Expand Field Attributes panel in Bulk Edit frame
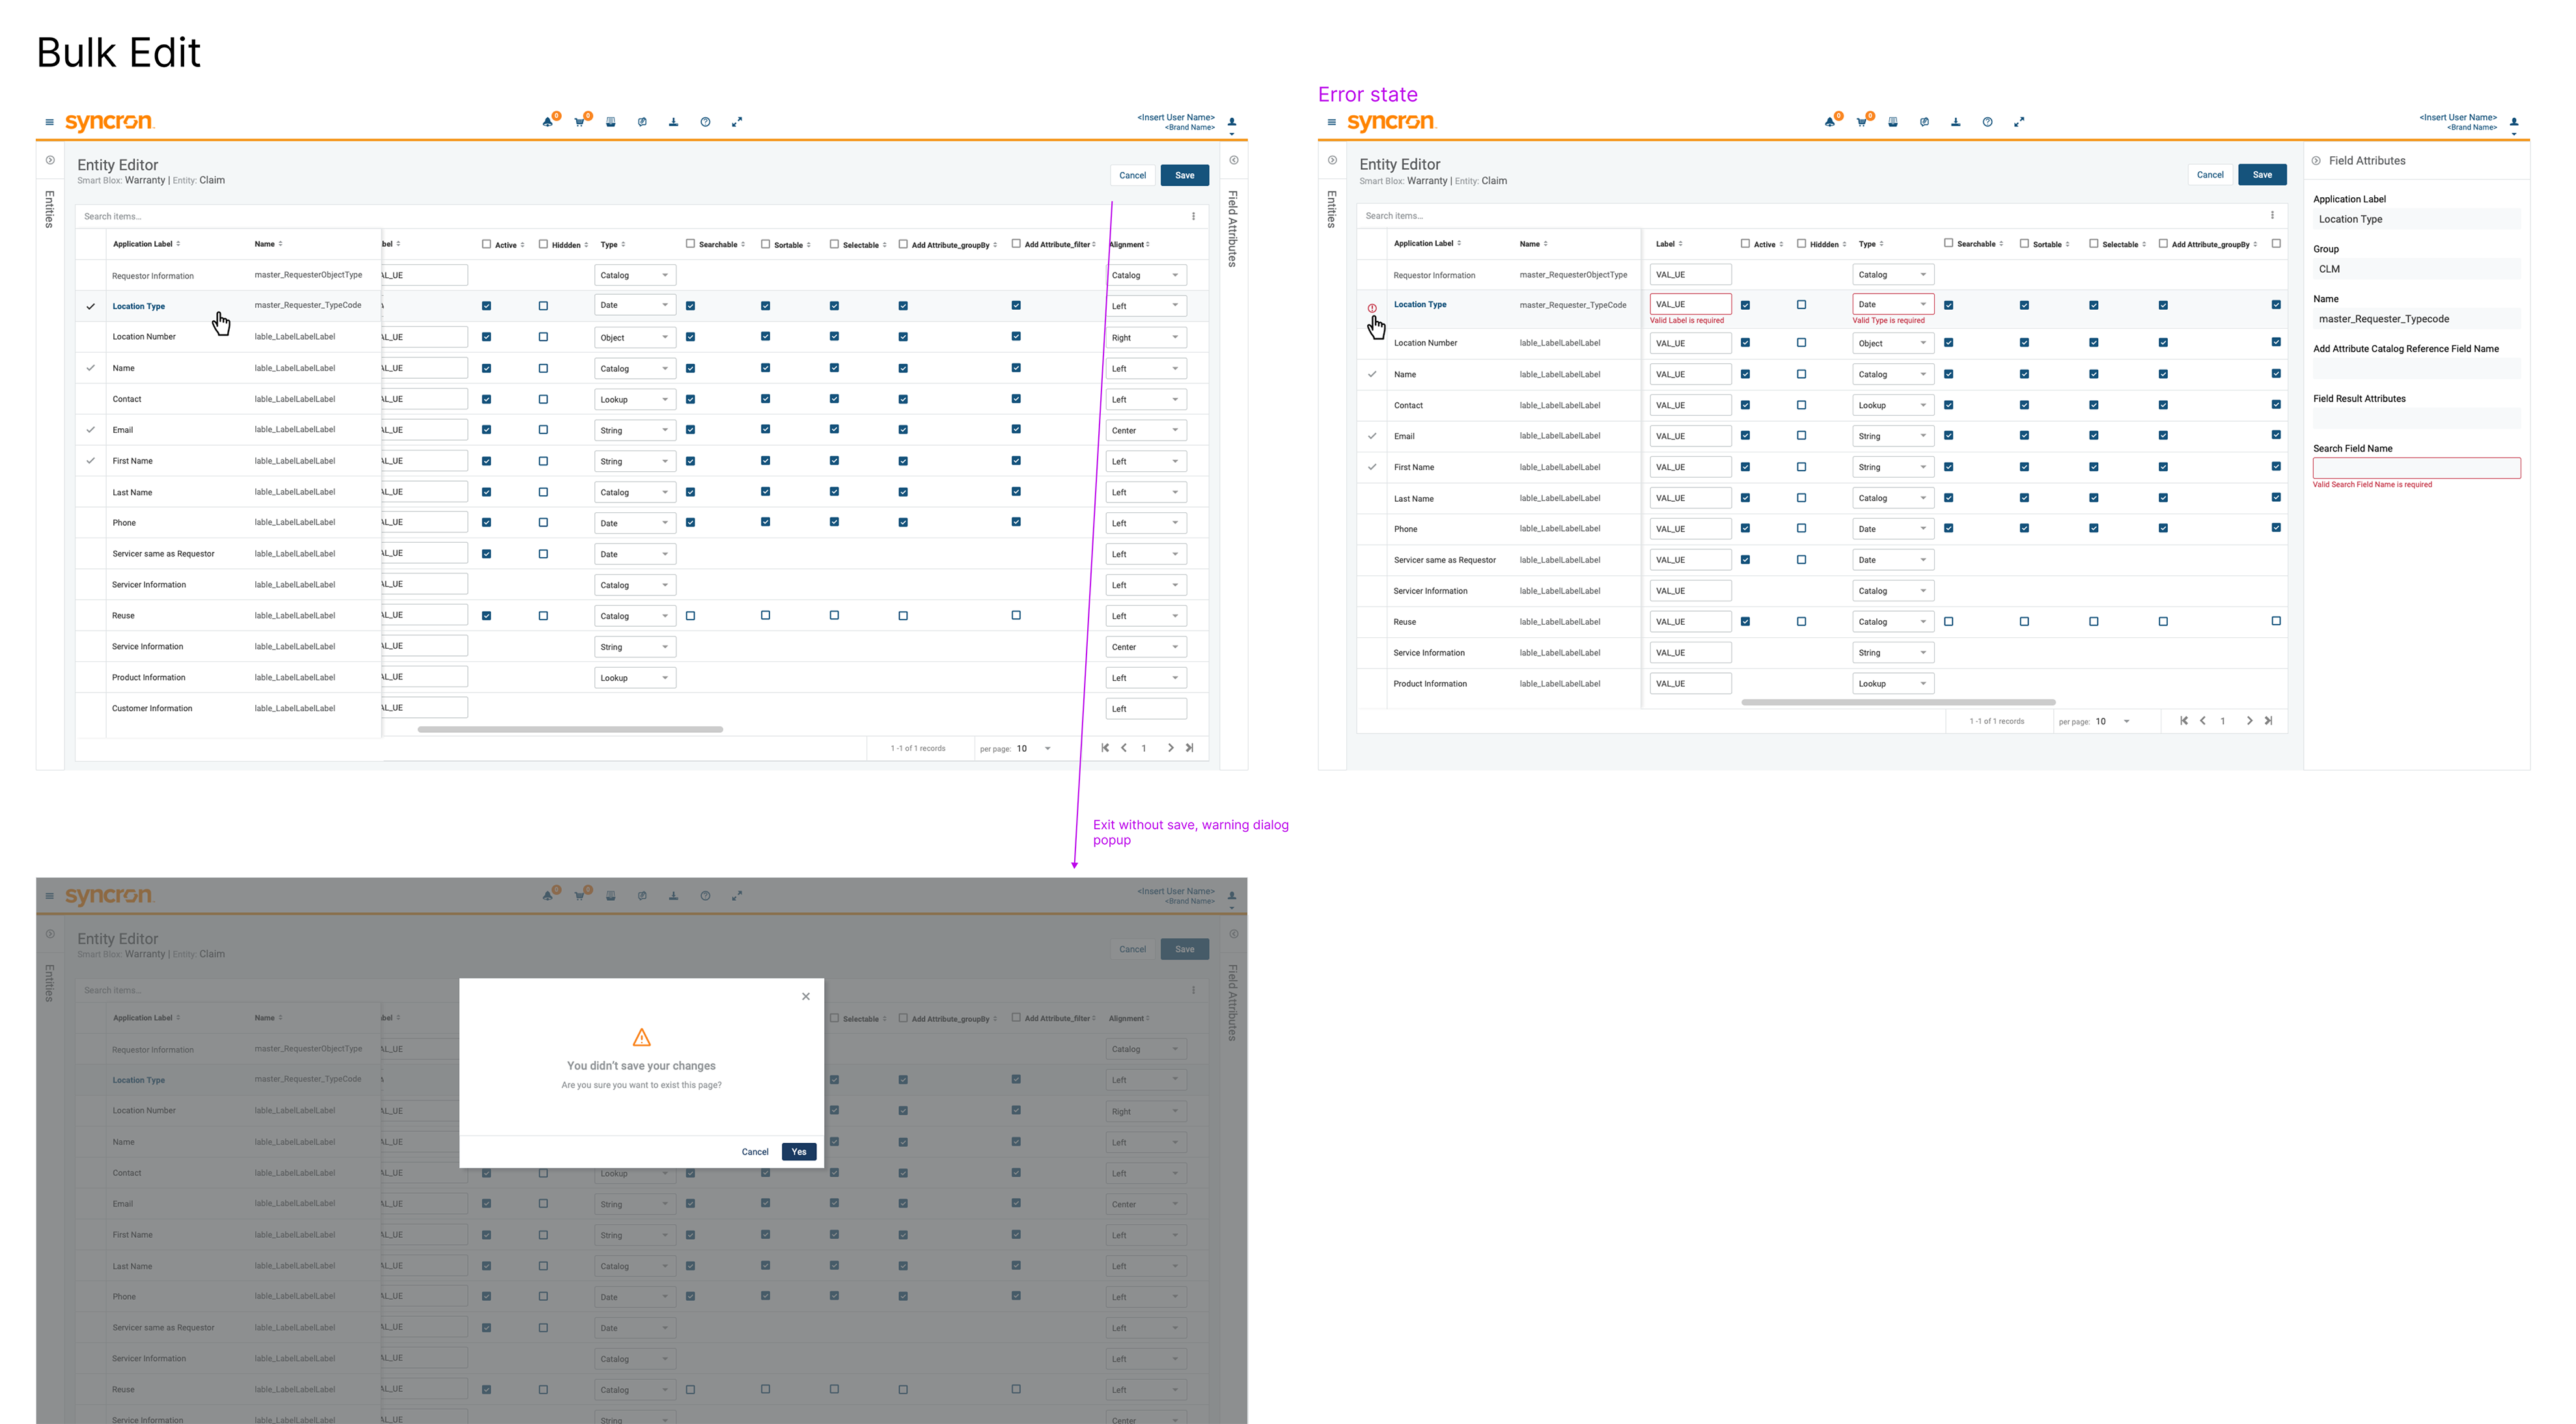The image size is (2576, 1424). coord(1234,160)
